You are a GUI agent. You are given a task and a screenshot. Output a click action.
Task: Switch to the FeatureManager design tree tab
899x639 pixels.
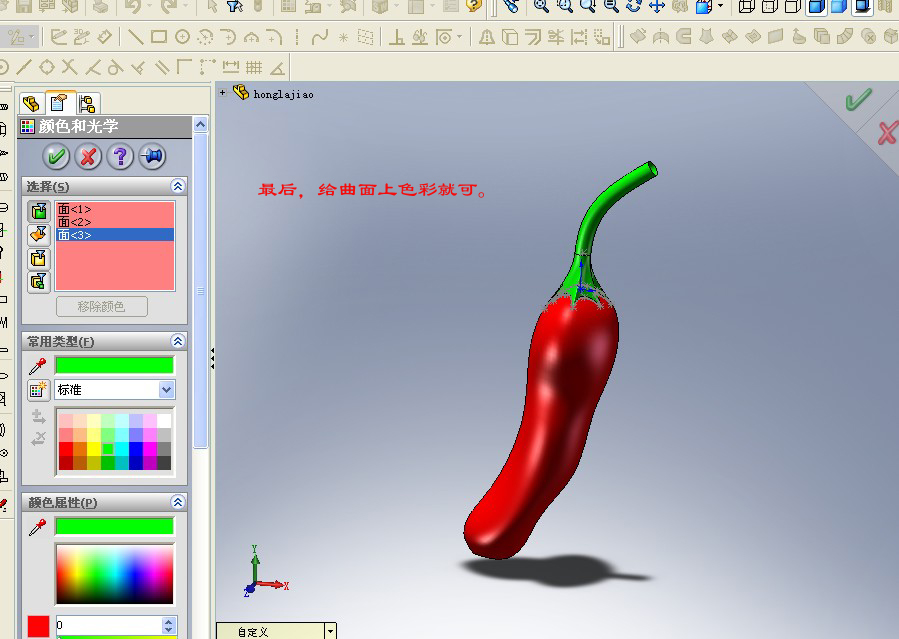(32, 104)
